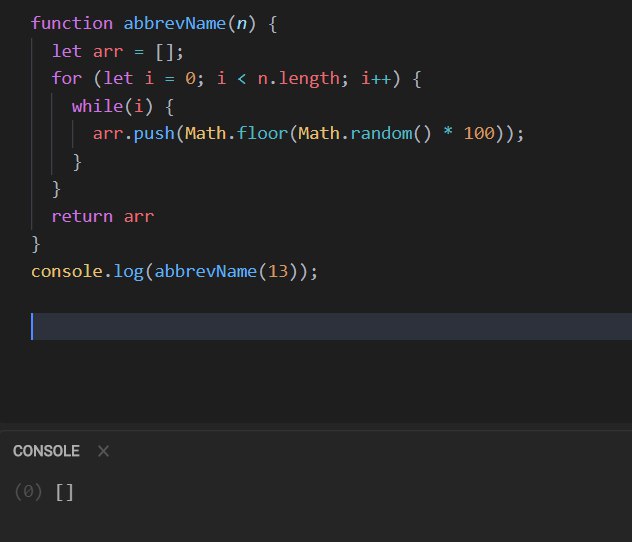Click 'i++' in the for loop header
Screen dimensions: 632x542
[376, 79]
